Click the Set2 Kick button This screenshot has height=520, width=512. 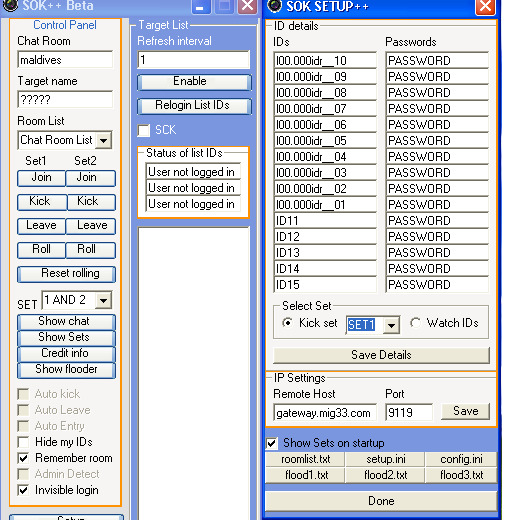click(91, 202)
